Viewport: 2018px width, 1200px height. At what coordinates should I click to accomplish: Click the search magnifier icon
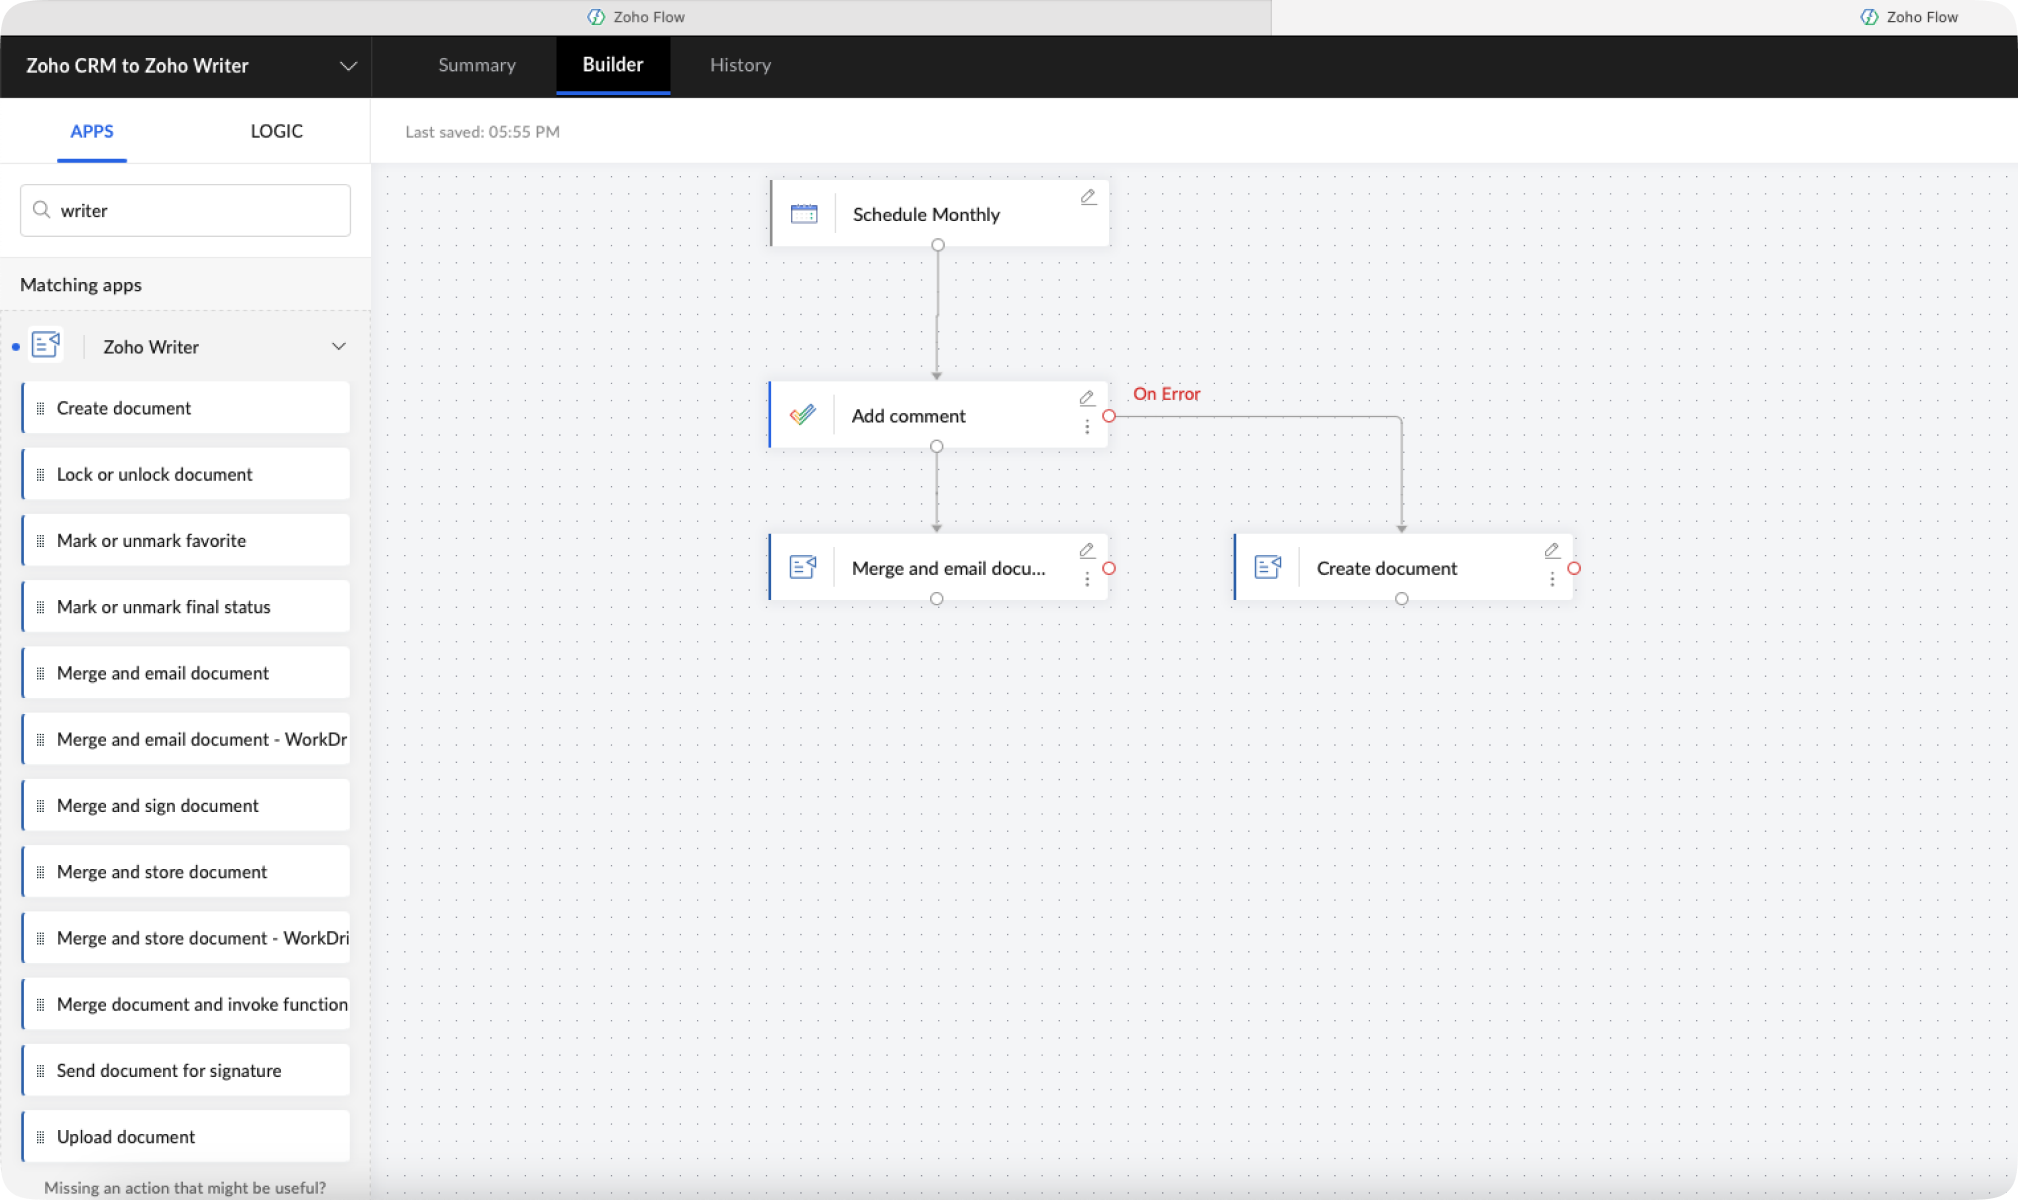pos(42,210)
